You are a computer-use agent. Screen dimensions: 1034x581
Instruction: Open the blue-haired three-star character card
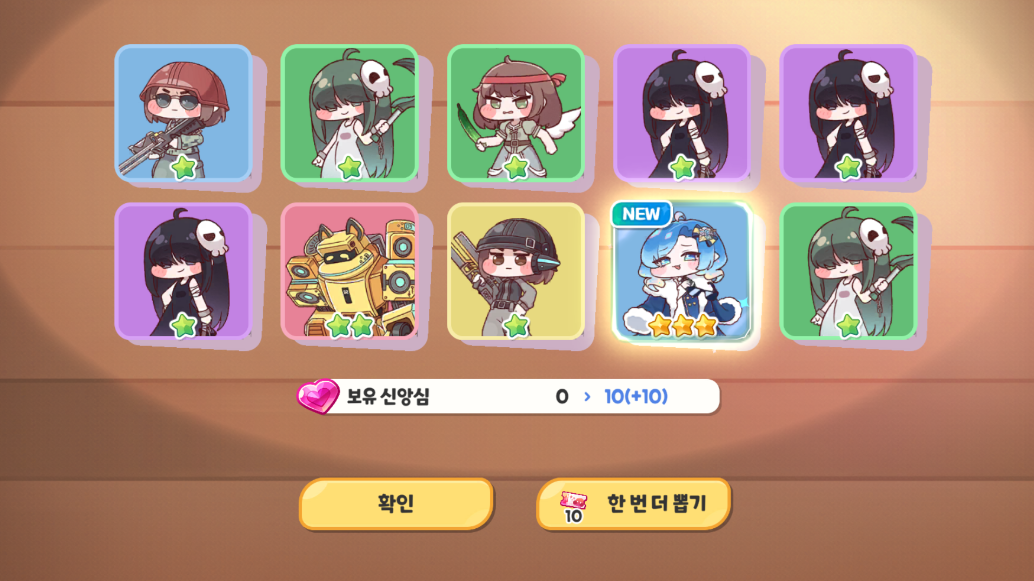pyautogui.click(x=682, y=271)
